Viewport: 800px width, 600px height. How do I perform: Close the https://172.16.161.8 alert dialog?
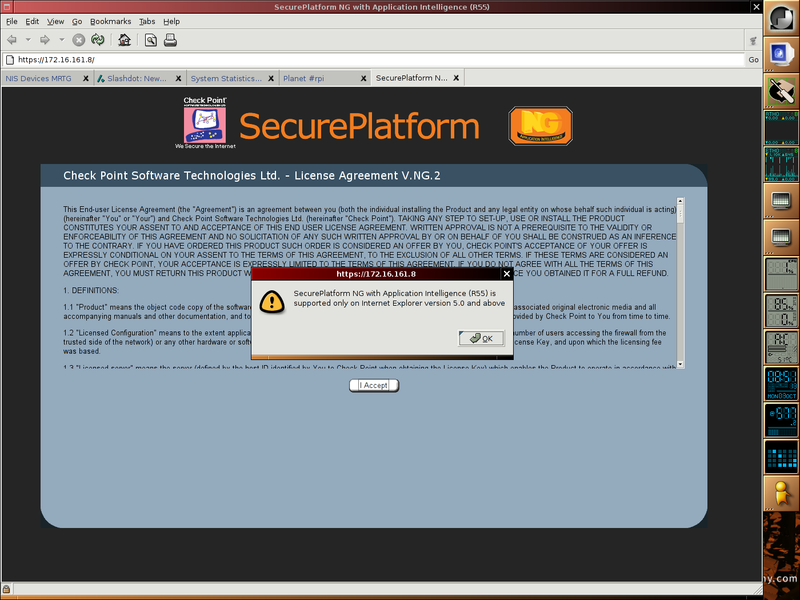[x=507, y=274]
